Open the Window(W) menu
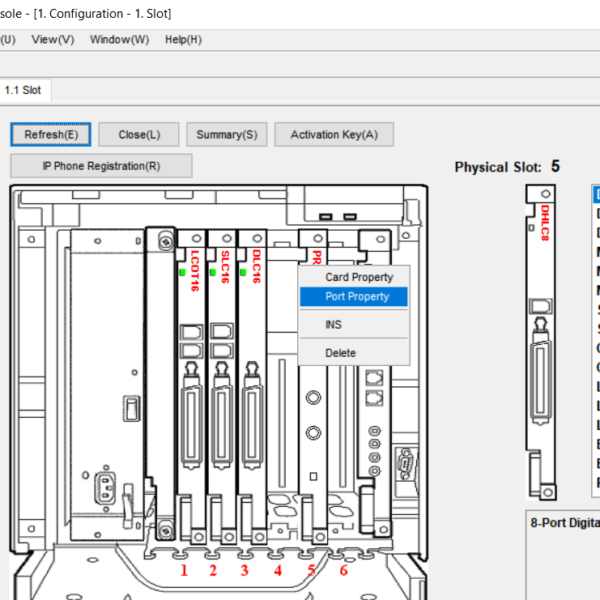600x600 pixels. [119, 39]
